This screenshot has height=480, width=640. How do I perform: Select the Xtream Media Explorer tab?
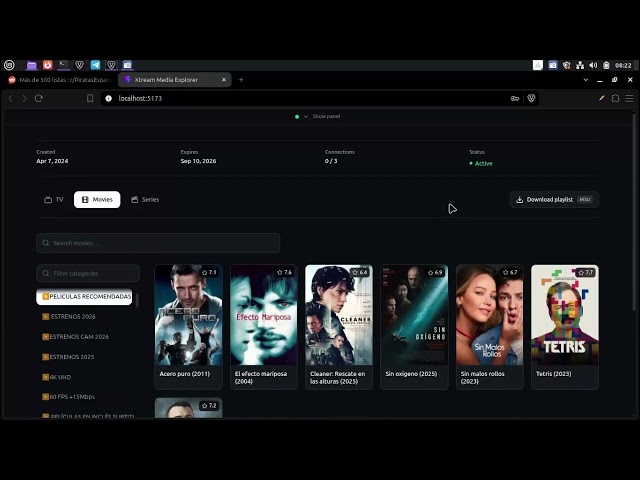click(175, 80)
